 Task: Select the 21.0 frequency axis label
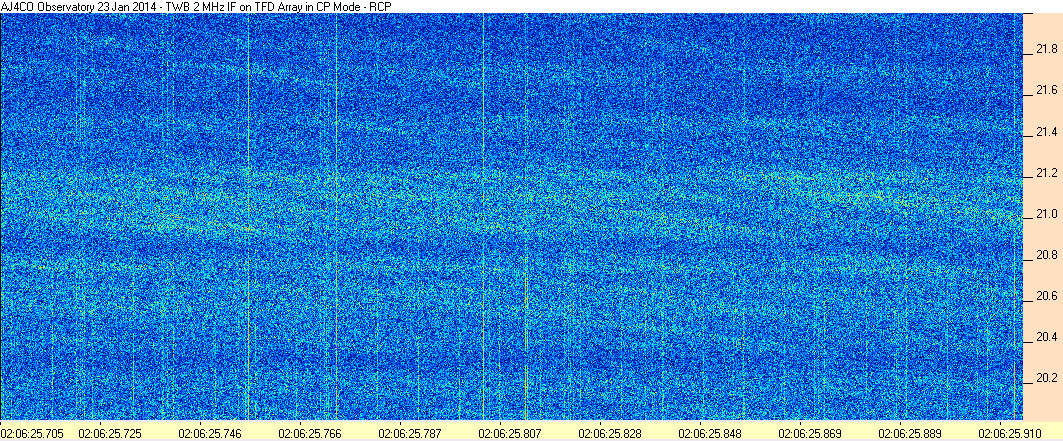pos(1047,215)
